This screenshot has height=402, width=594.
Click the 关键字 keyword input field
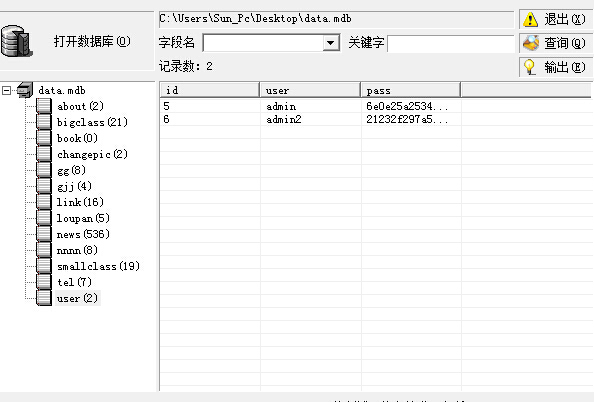point(450,44)
